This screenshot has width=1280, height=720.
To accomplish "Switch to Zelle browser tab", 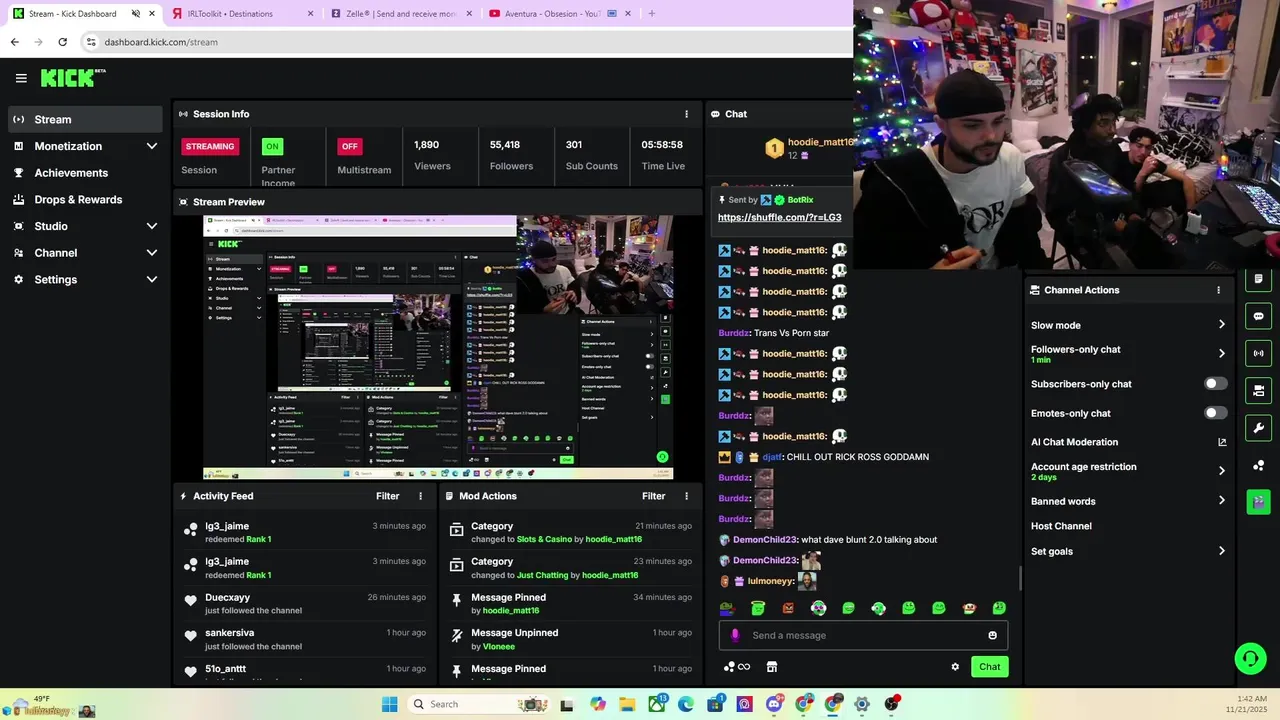I will click(x=400, y=14).
